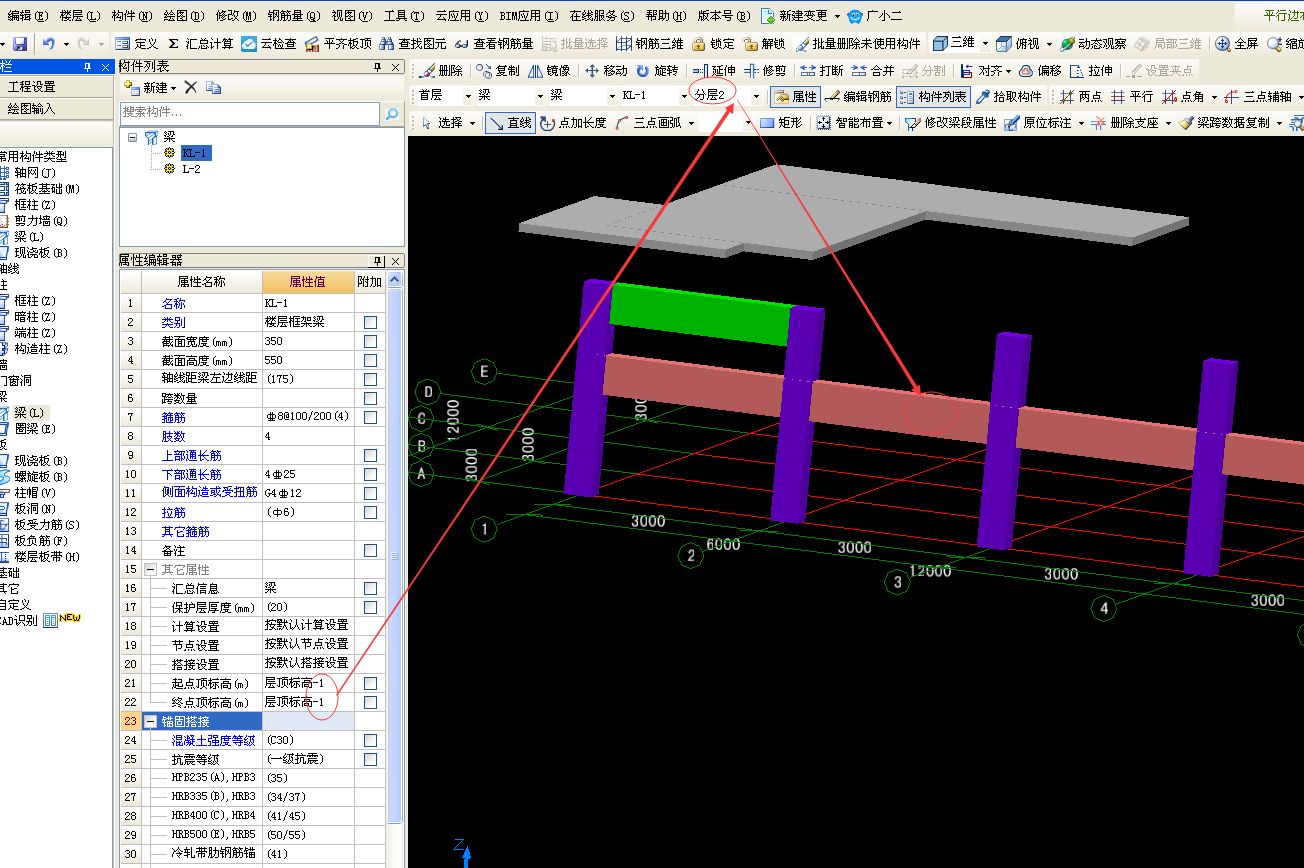The image size is (1304, 868).
Task: Select the 修剪 trim tool
Action: click(x=764, y=71)
